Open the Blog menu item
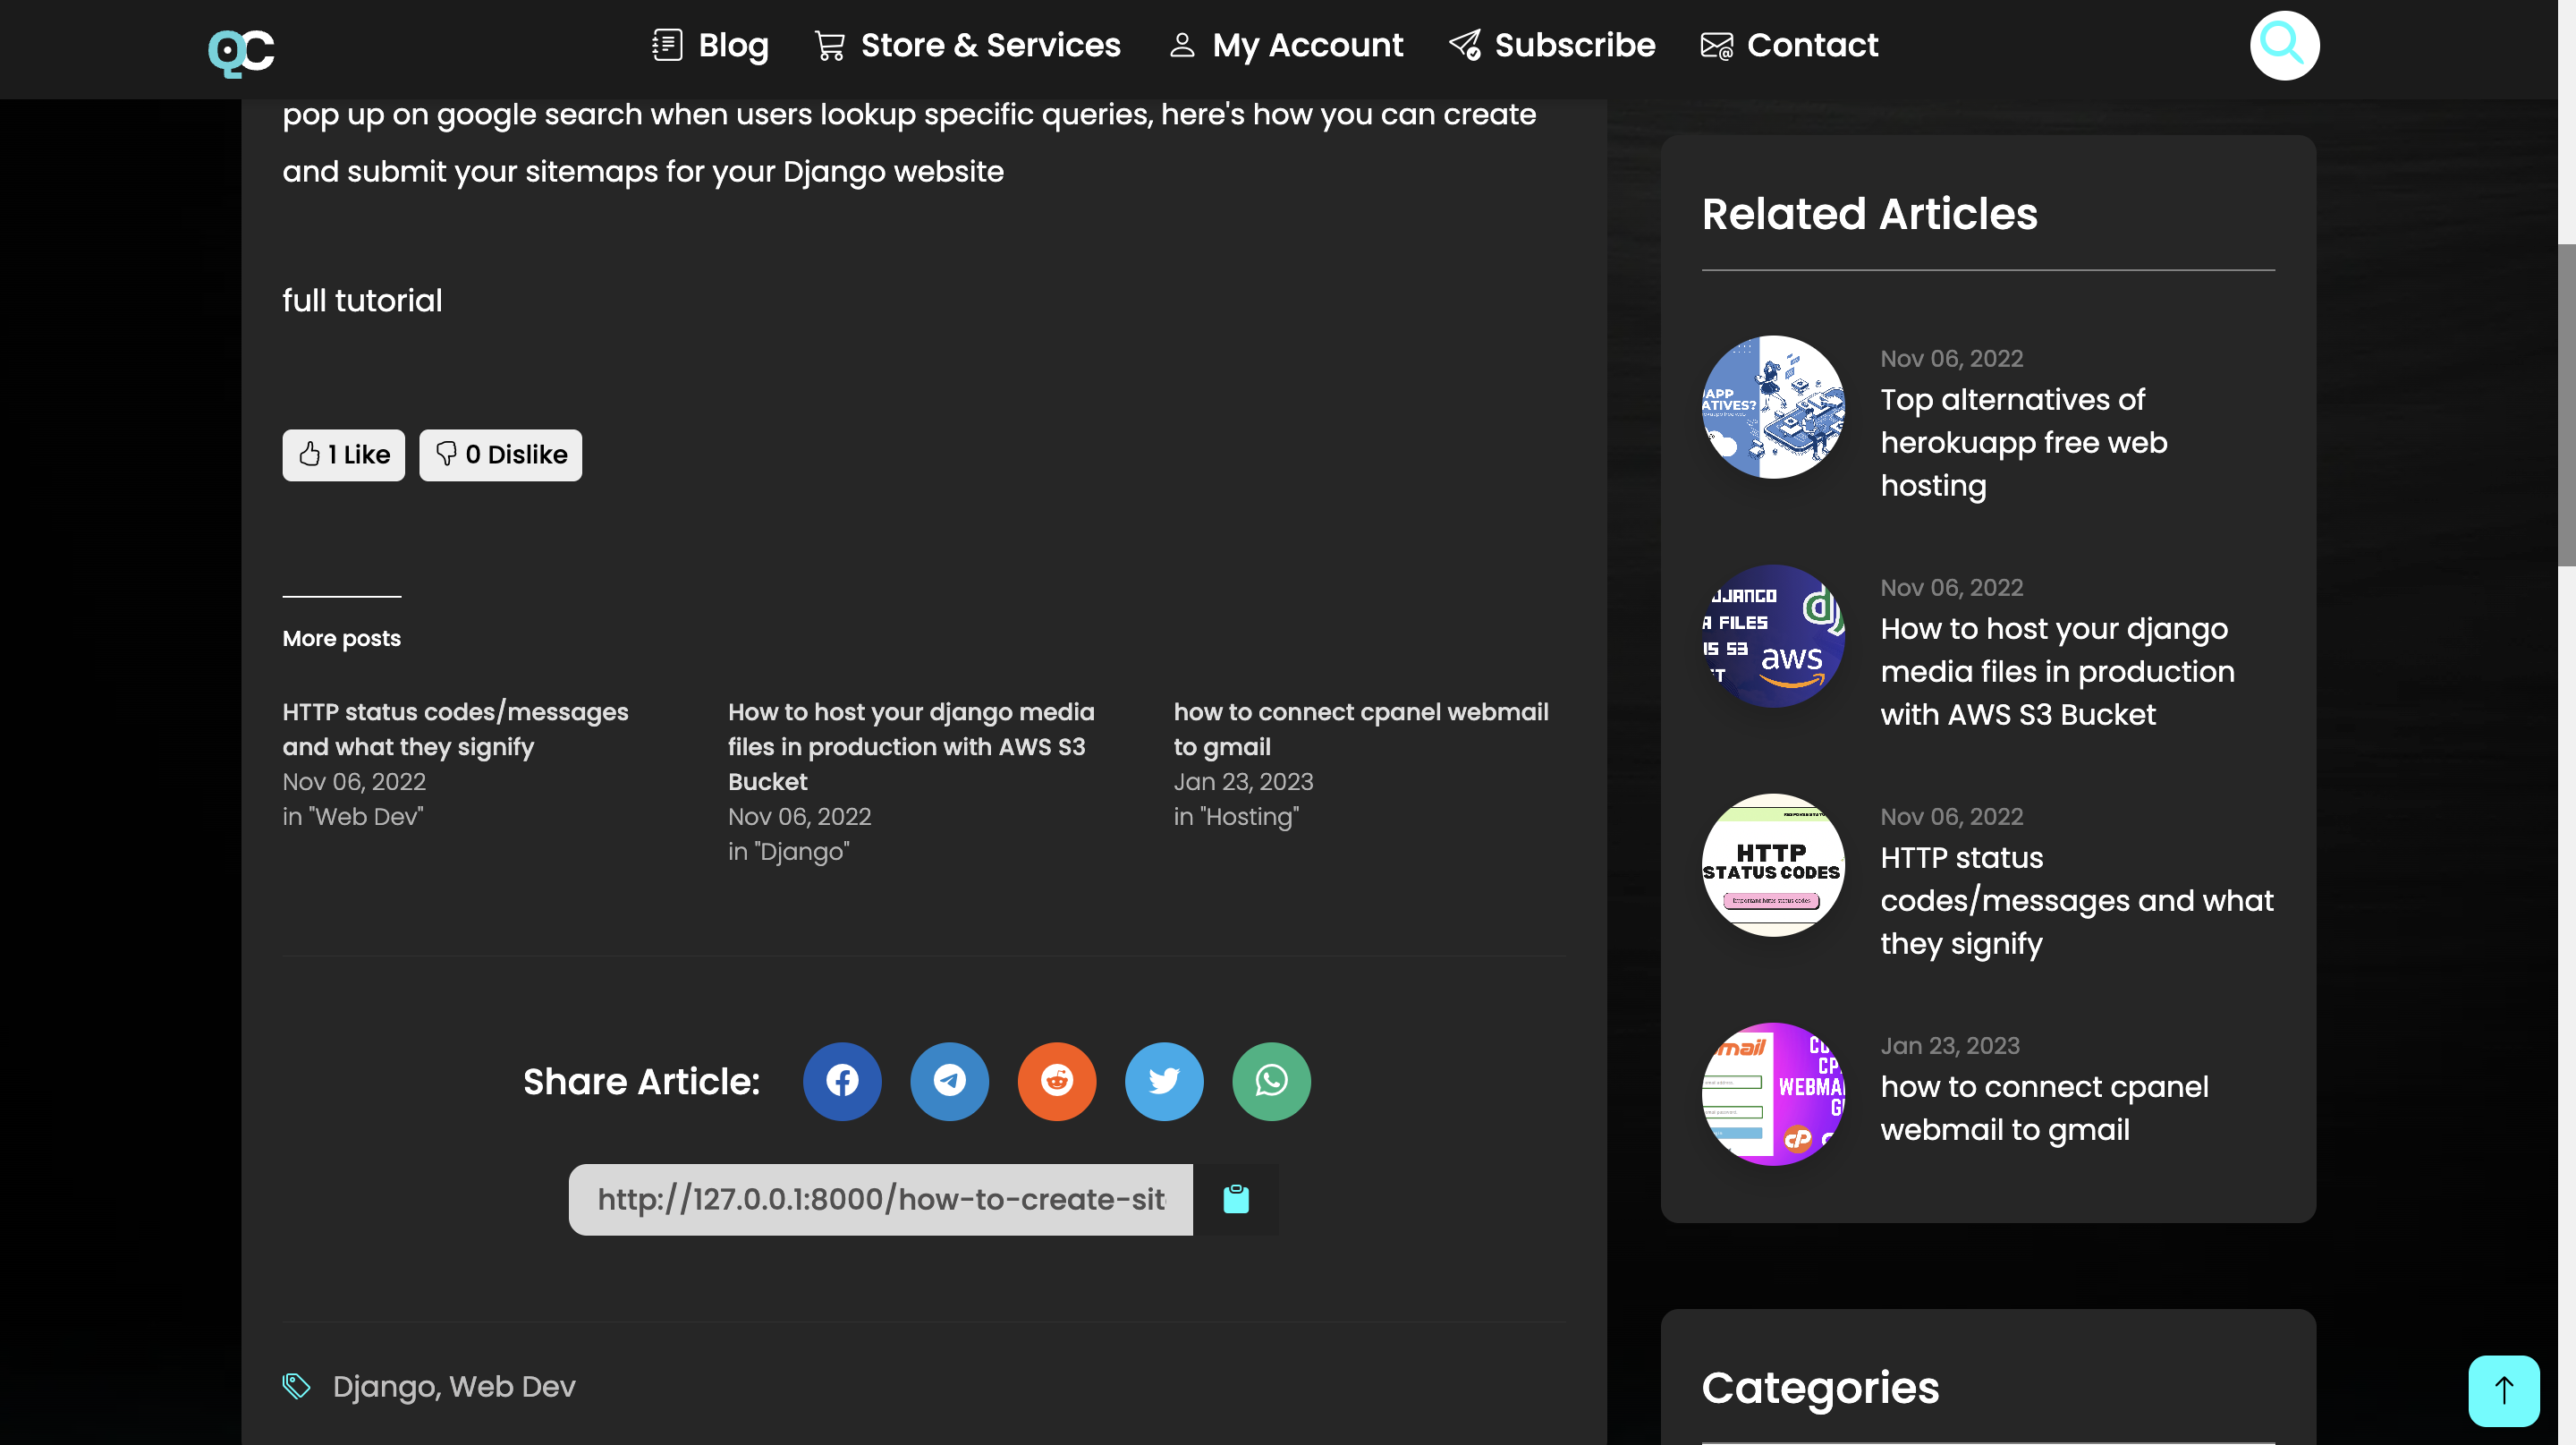 tap(710, 45)
